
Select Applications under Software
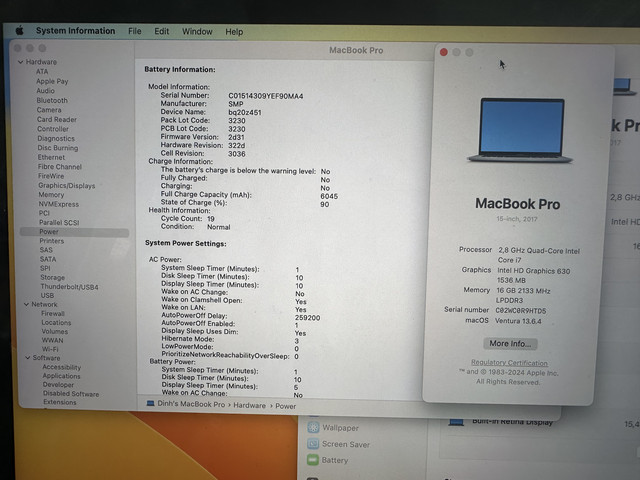pos(61,376)
